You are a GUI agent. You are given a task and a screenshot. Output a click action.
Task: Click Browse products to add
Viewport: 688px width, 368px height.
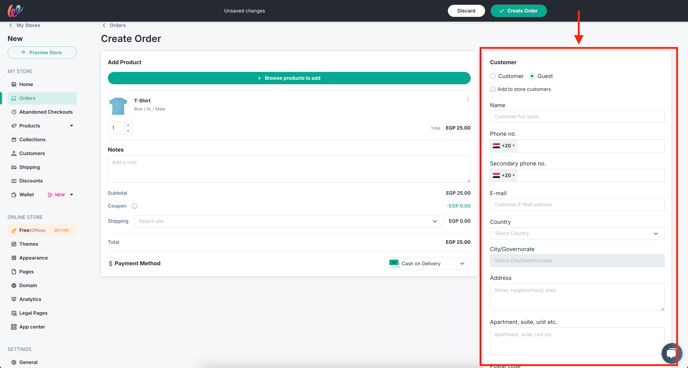click(x=289, y=78)
